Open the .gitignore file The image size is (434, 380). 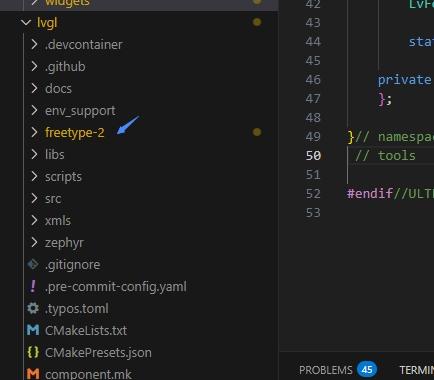(x=72, y=265)
